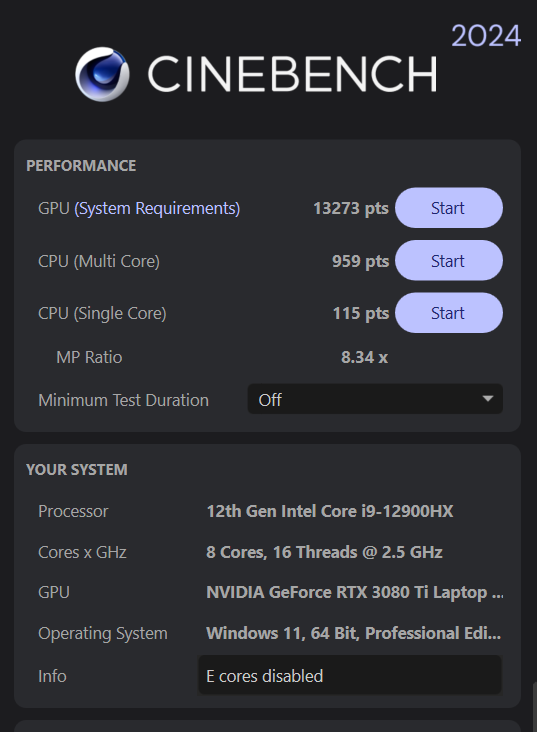Click the CINEBENCH title text
The image size is (537, 732).
(292, 74)
